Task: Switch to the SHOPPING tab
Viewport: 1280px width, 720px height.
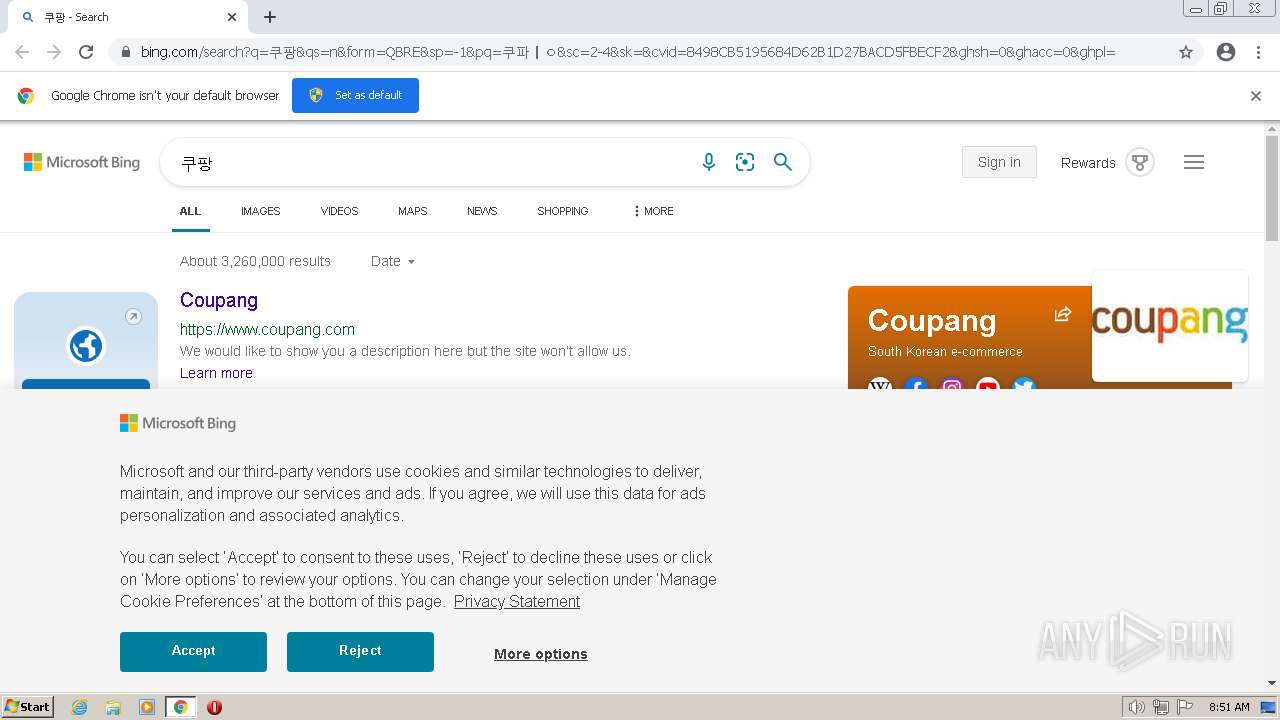Action: coord(562,211)
